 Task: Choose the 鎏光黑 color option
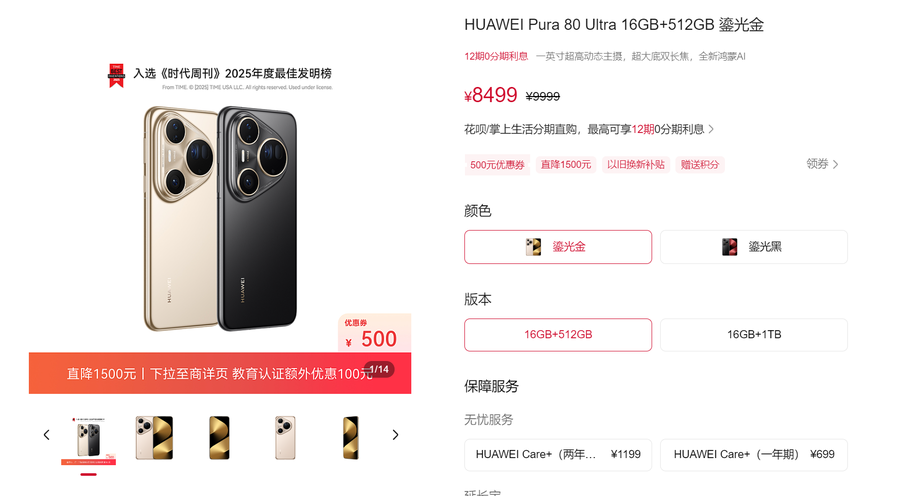point(754,247)
